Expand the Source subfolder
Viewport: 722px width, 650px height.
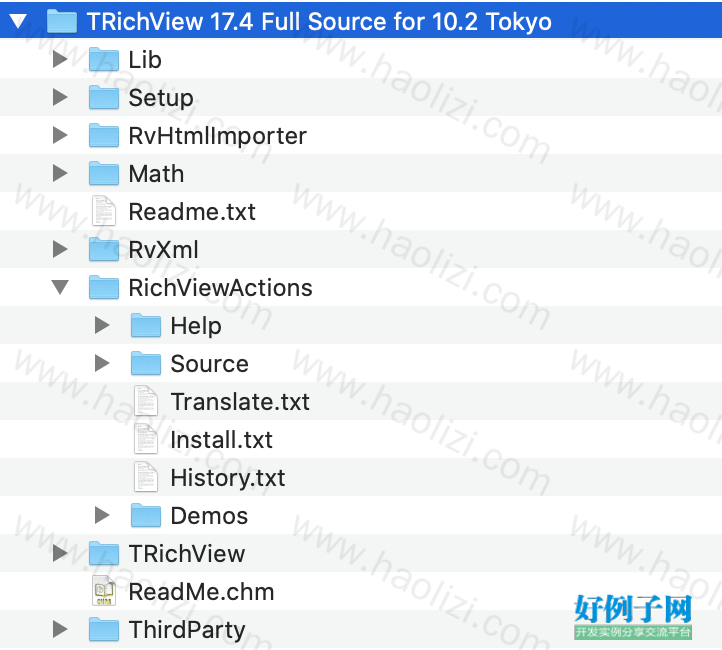click(102, 363)
